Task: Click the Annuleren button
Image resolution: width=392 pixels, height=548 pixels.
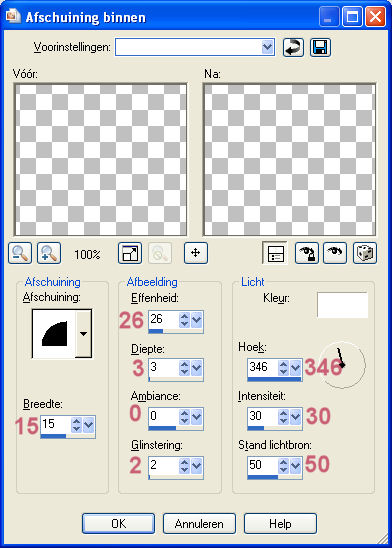Action: pyautogui.click(x=199, y=524)
